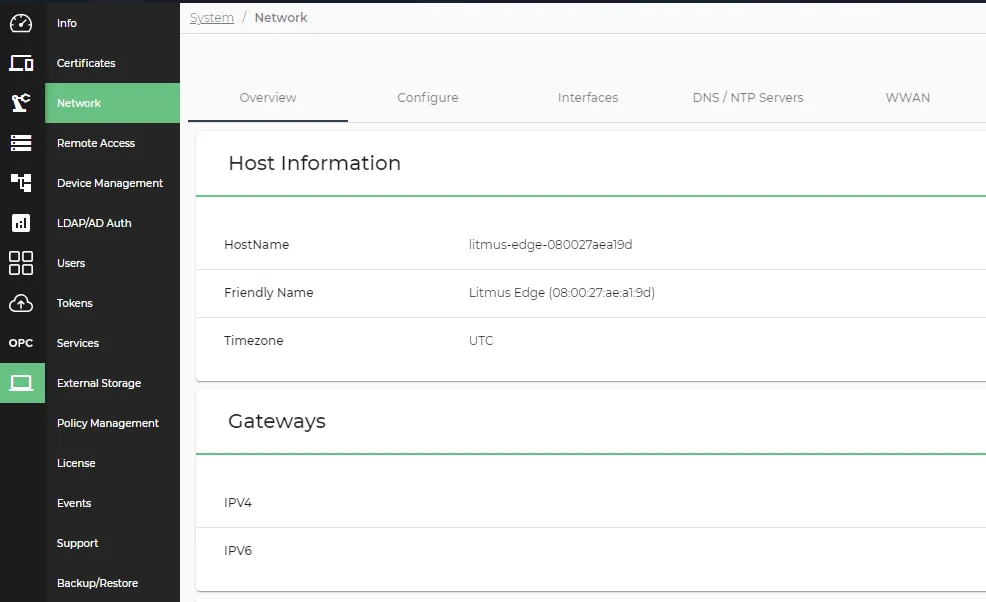Image resolution: width=986 pixels, height=602 pixels.
Task: Click friendly name Litmus Edge (08:00:27:ae:a1:9d)
Action: coord(562,293)
